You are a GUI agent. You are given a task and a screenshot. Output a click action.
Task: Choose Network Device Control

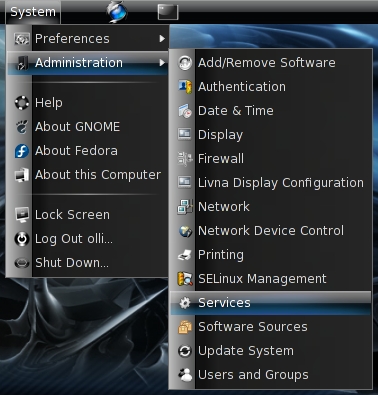pyautogui.click(x=270, y=231)
